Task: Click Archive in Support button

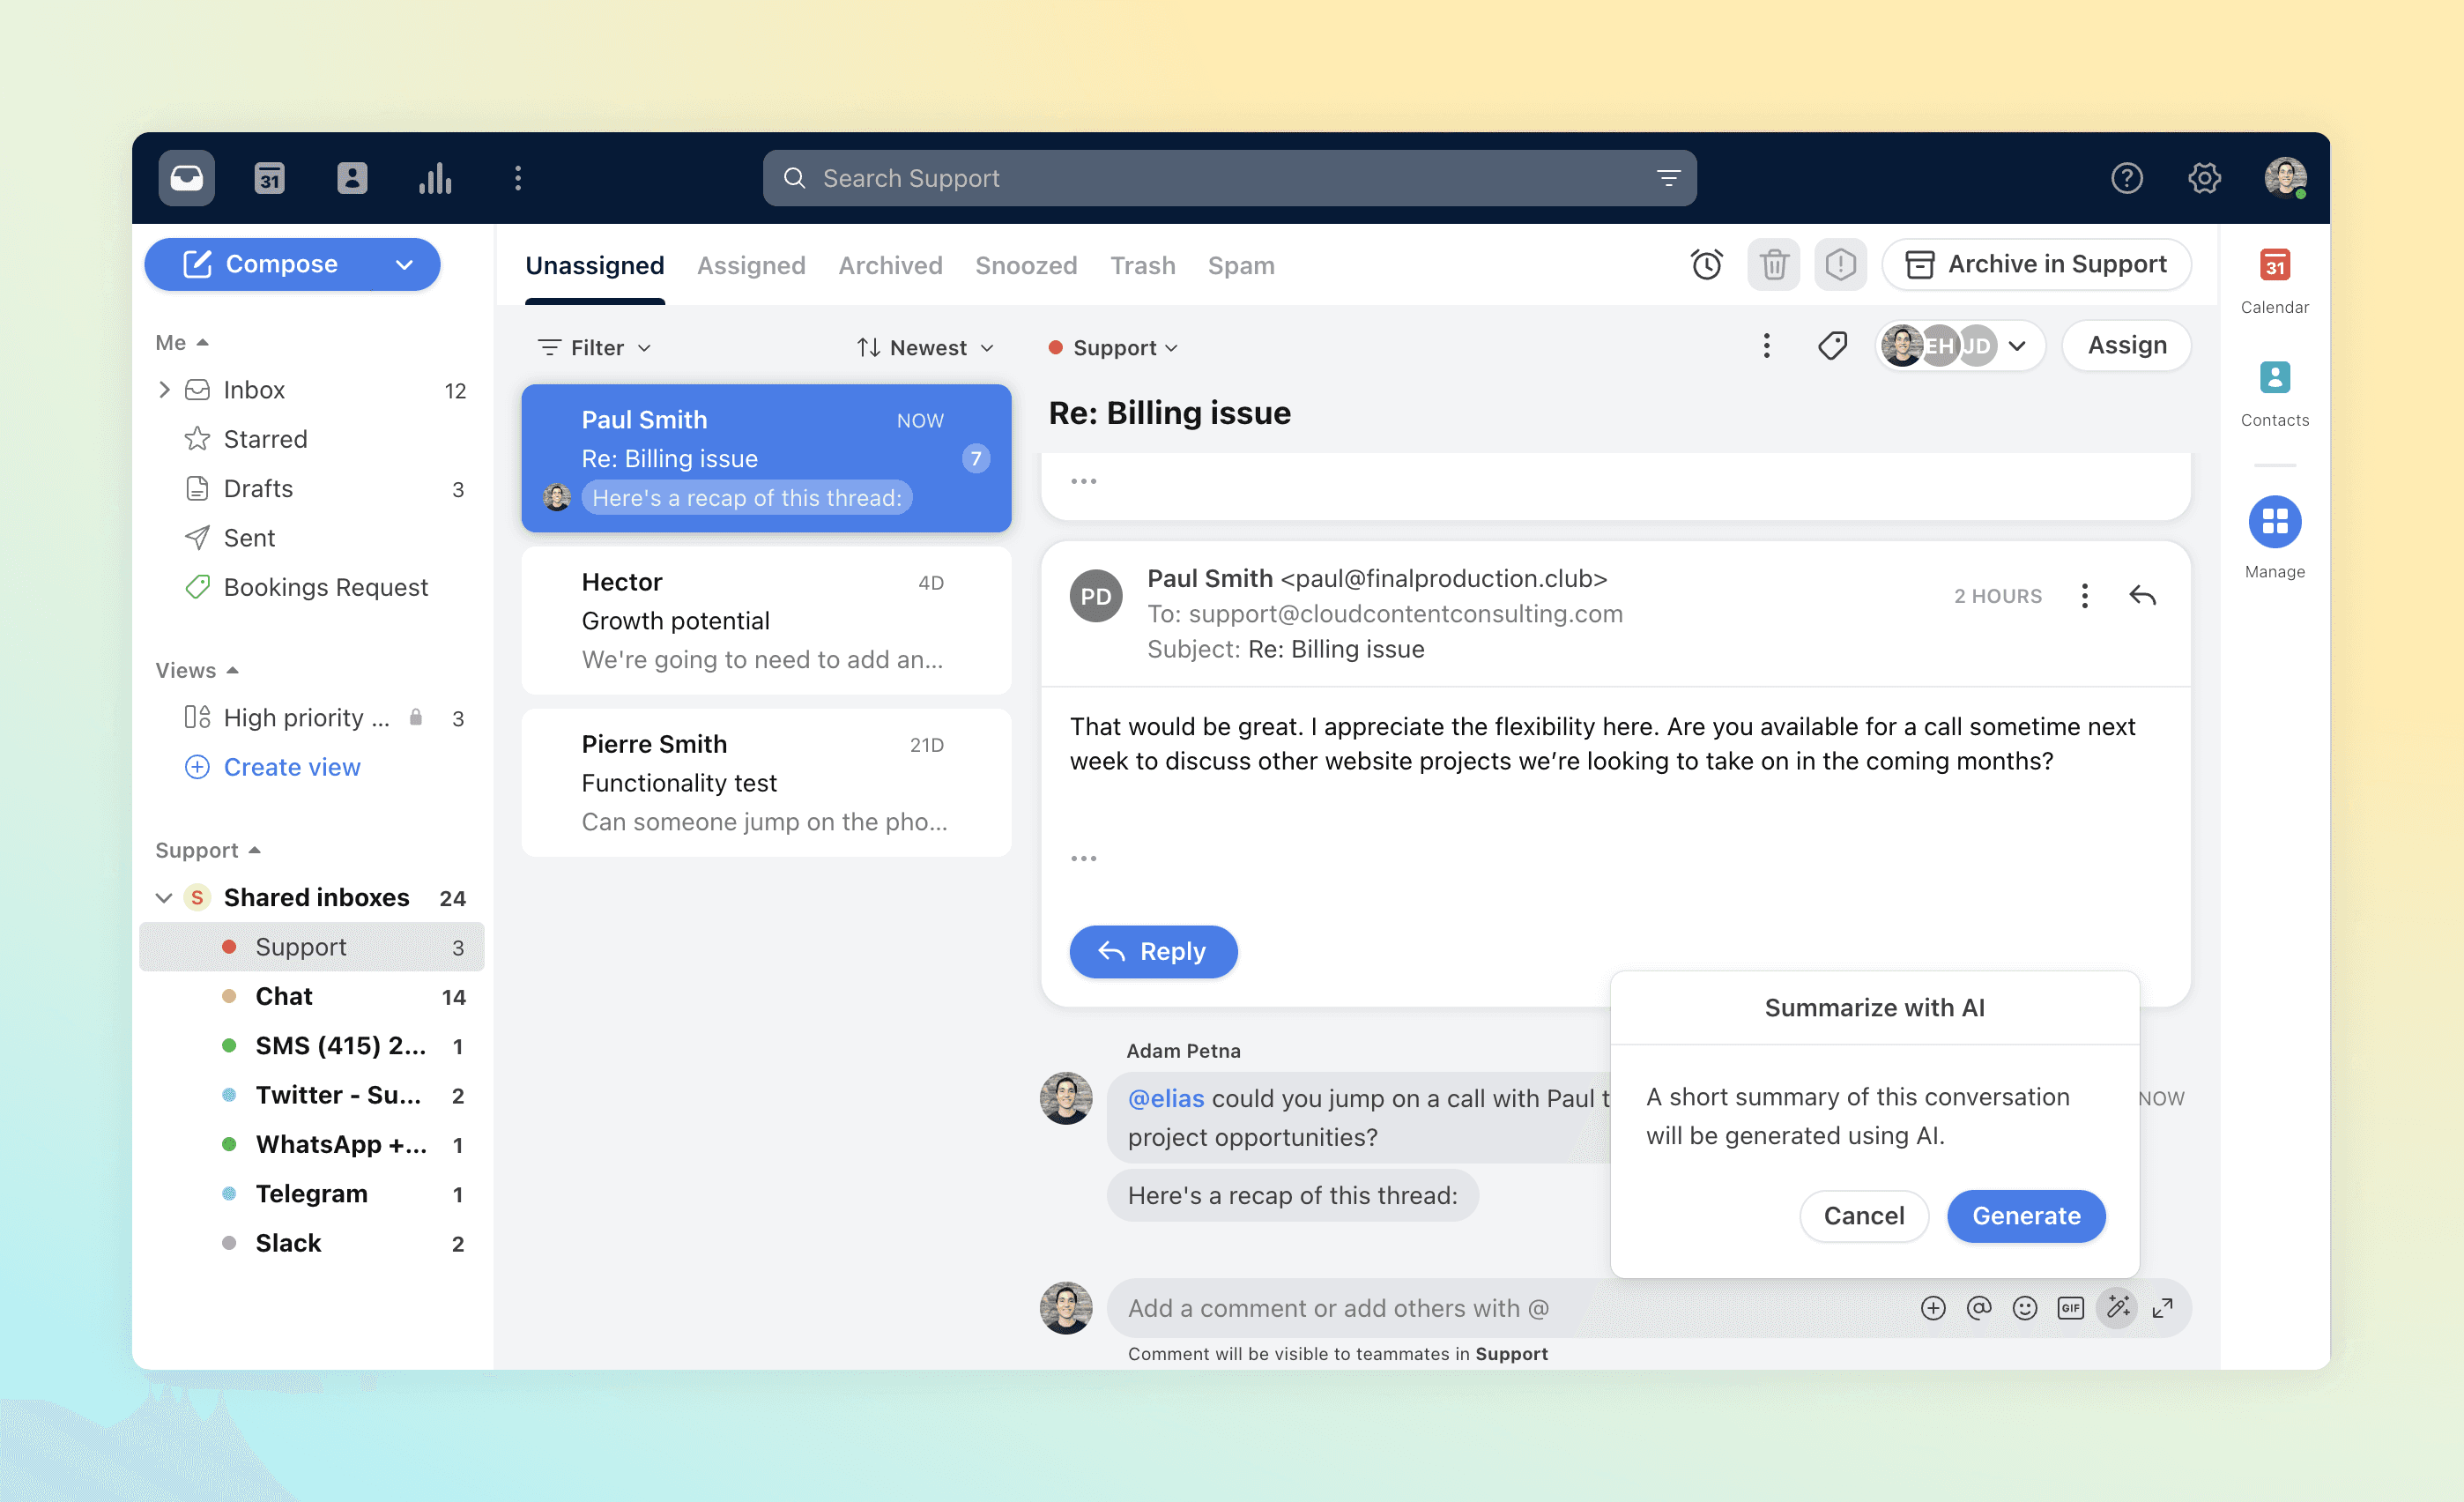Action: (x=2037, y=264)
